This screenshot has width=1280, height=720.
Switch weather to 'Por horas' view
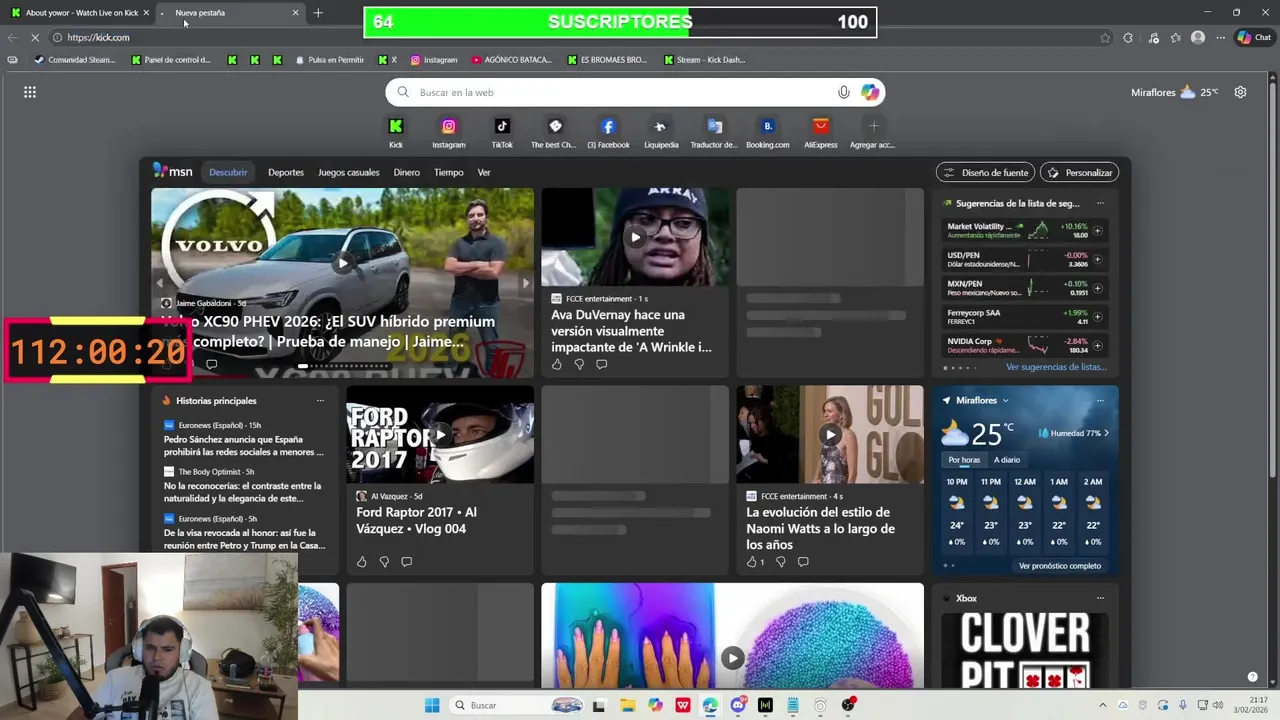(x=964, y=460)
